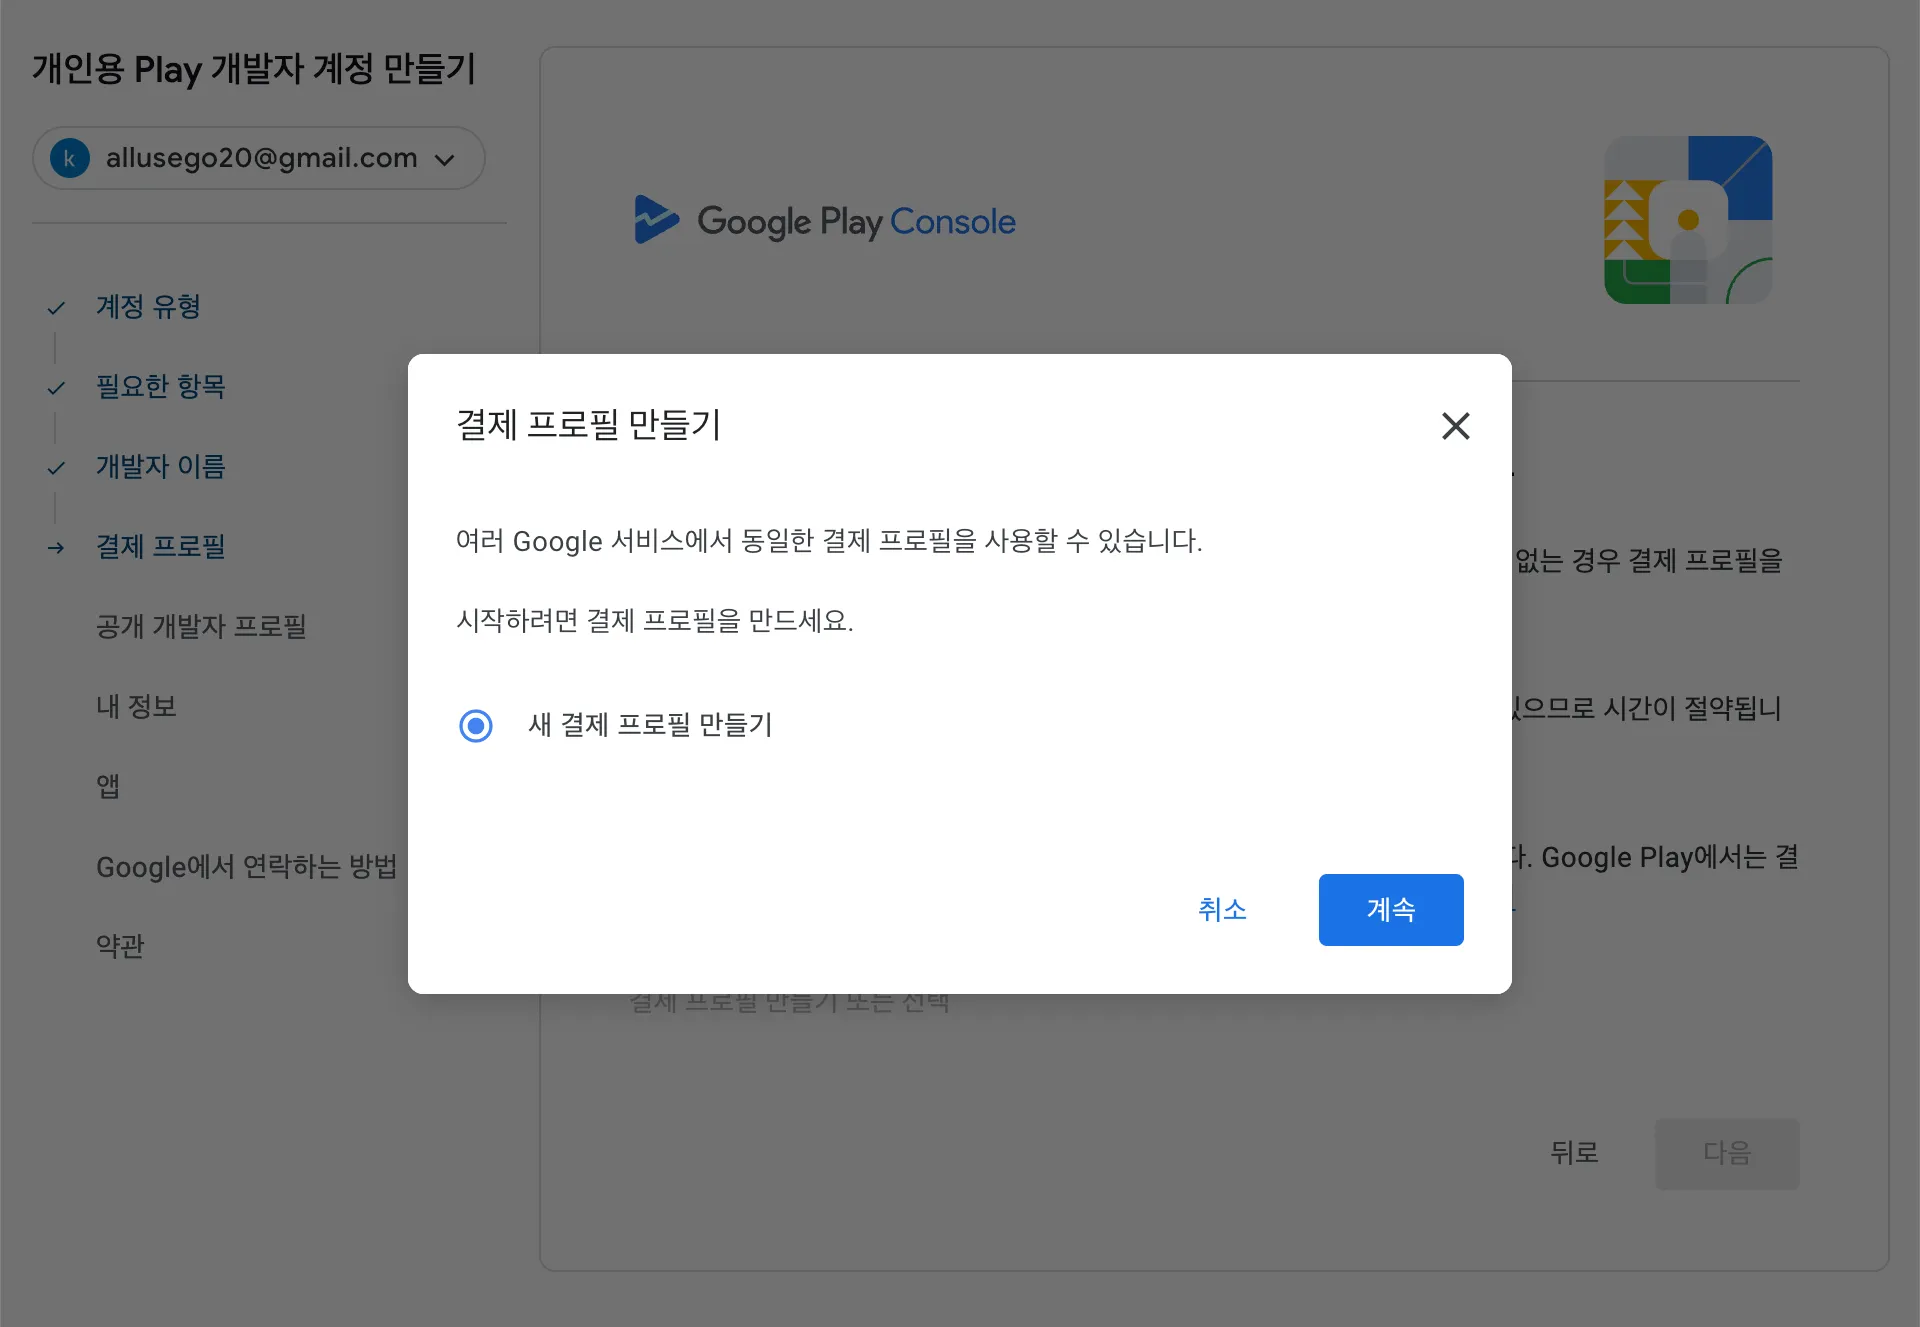This screenshot has width=1920, height=1327.
Task: Open 공개 개발자 프로필 step
Action: pyautogui.click(x=201, y=626)
